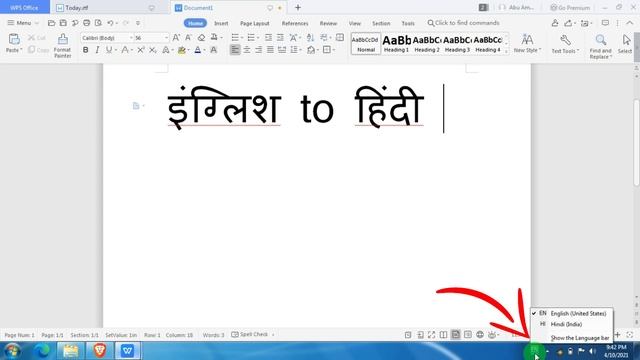The image size is (640, 360).
Task: Decrease font size with Shrink Font icon
Action: pyautogui.click(x=188, y=38)
